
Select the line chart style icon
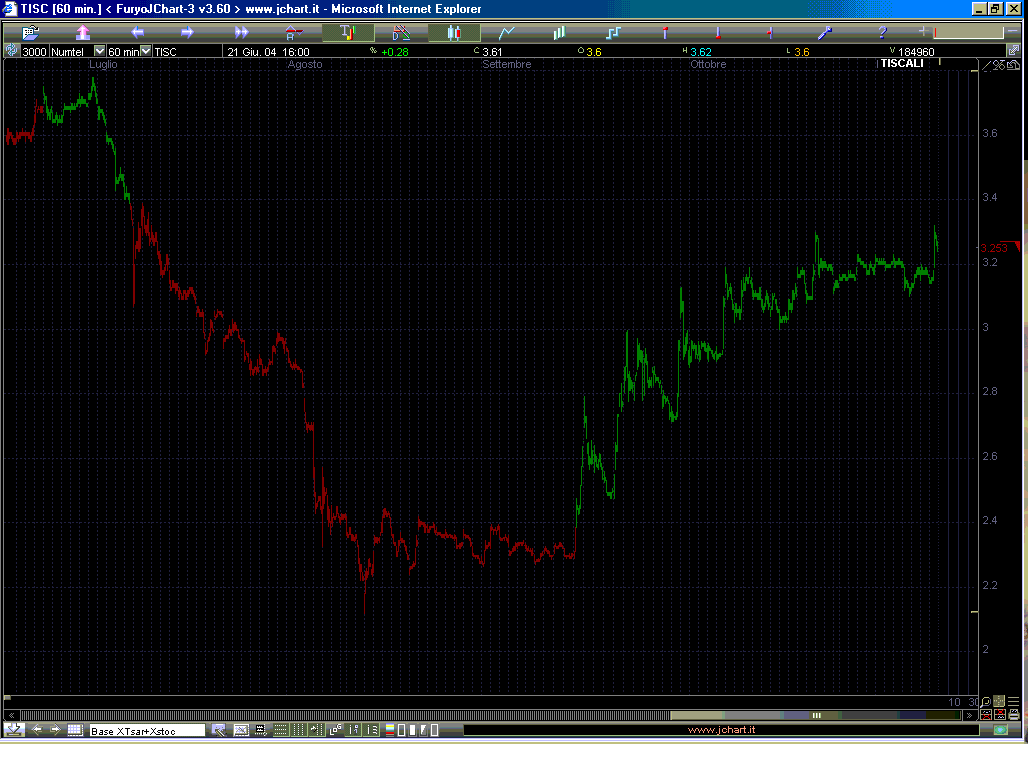507,33
